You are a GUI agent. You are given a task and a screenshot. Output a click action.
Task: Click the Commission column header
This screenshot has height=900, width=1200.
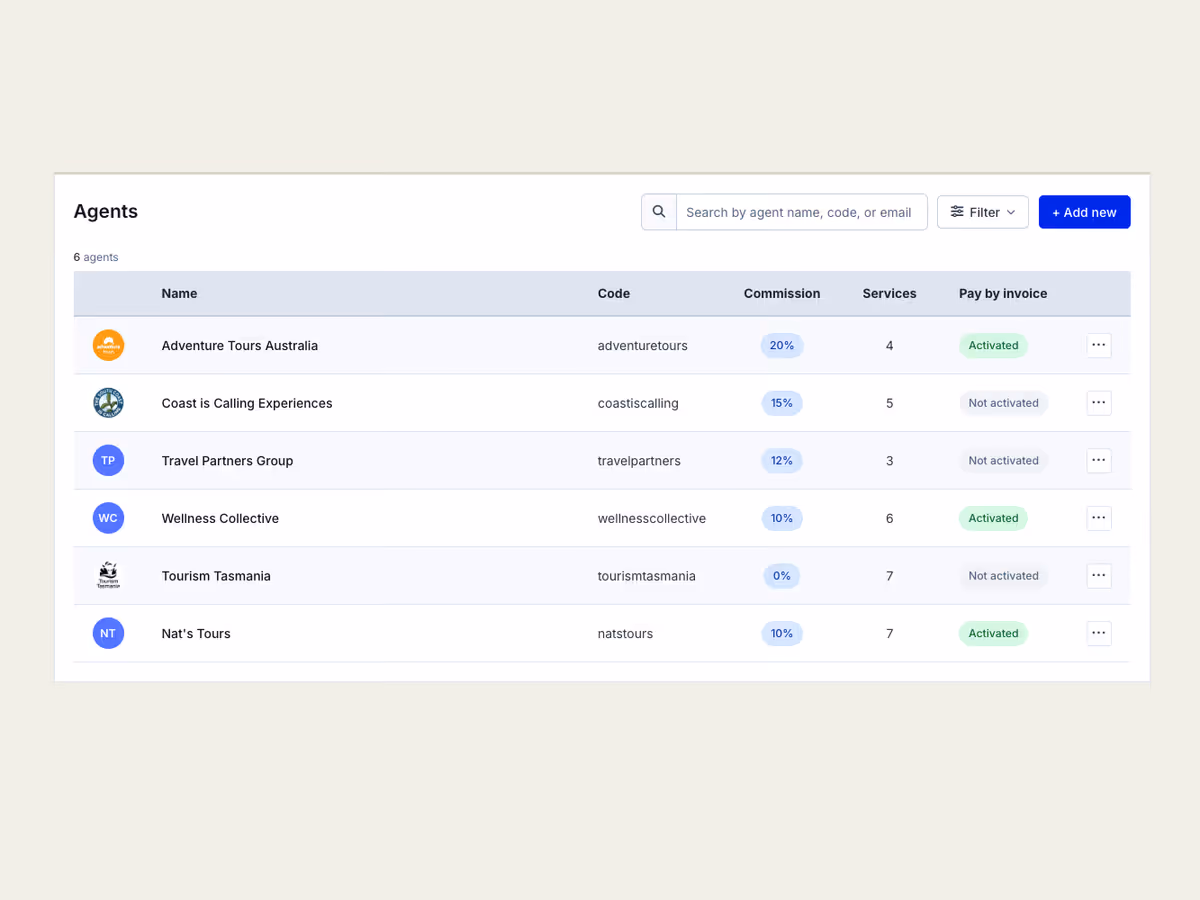tap(782, 293)
